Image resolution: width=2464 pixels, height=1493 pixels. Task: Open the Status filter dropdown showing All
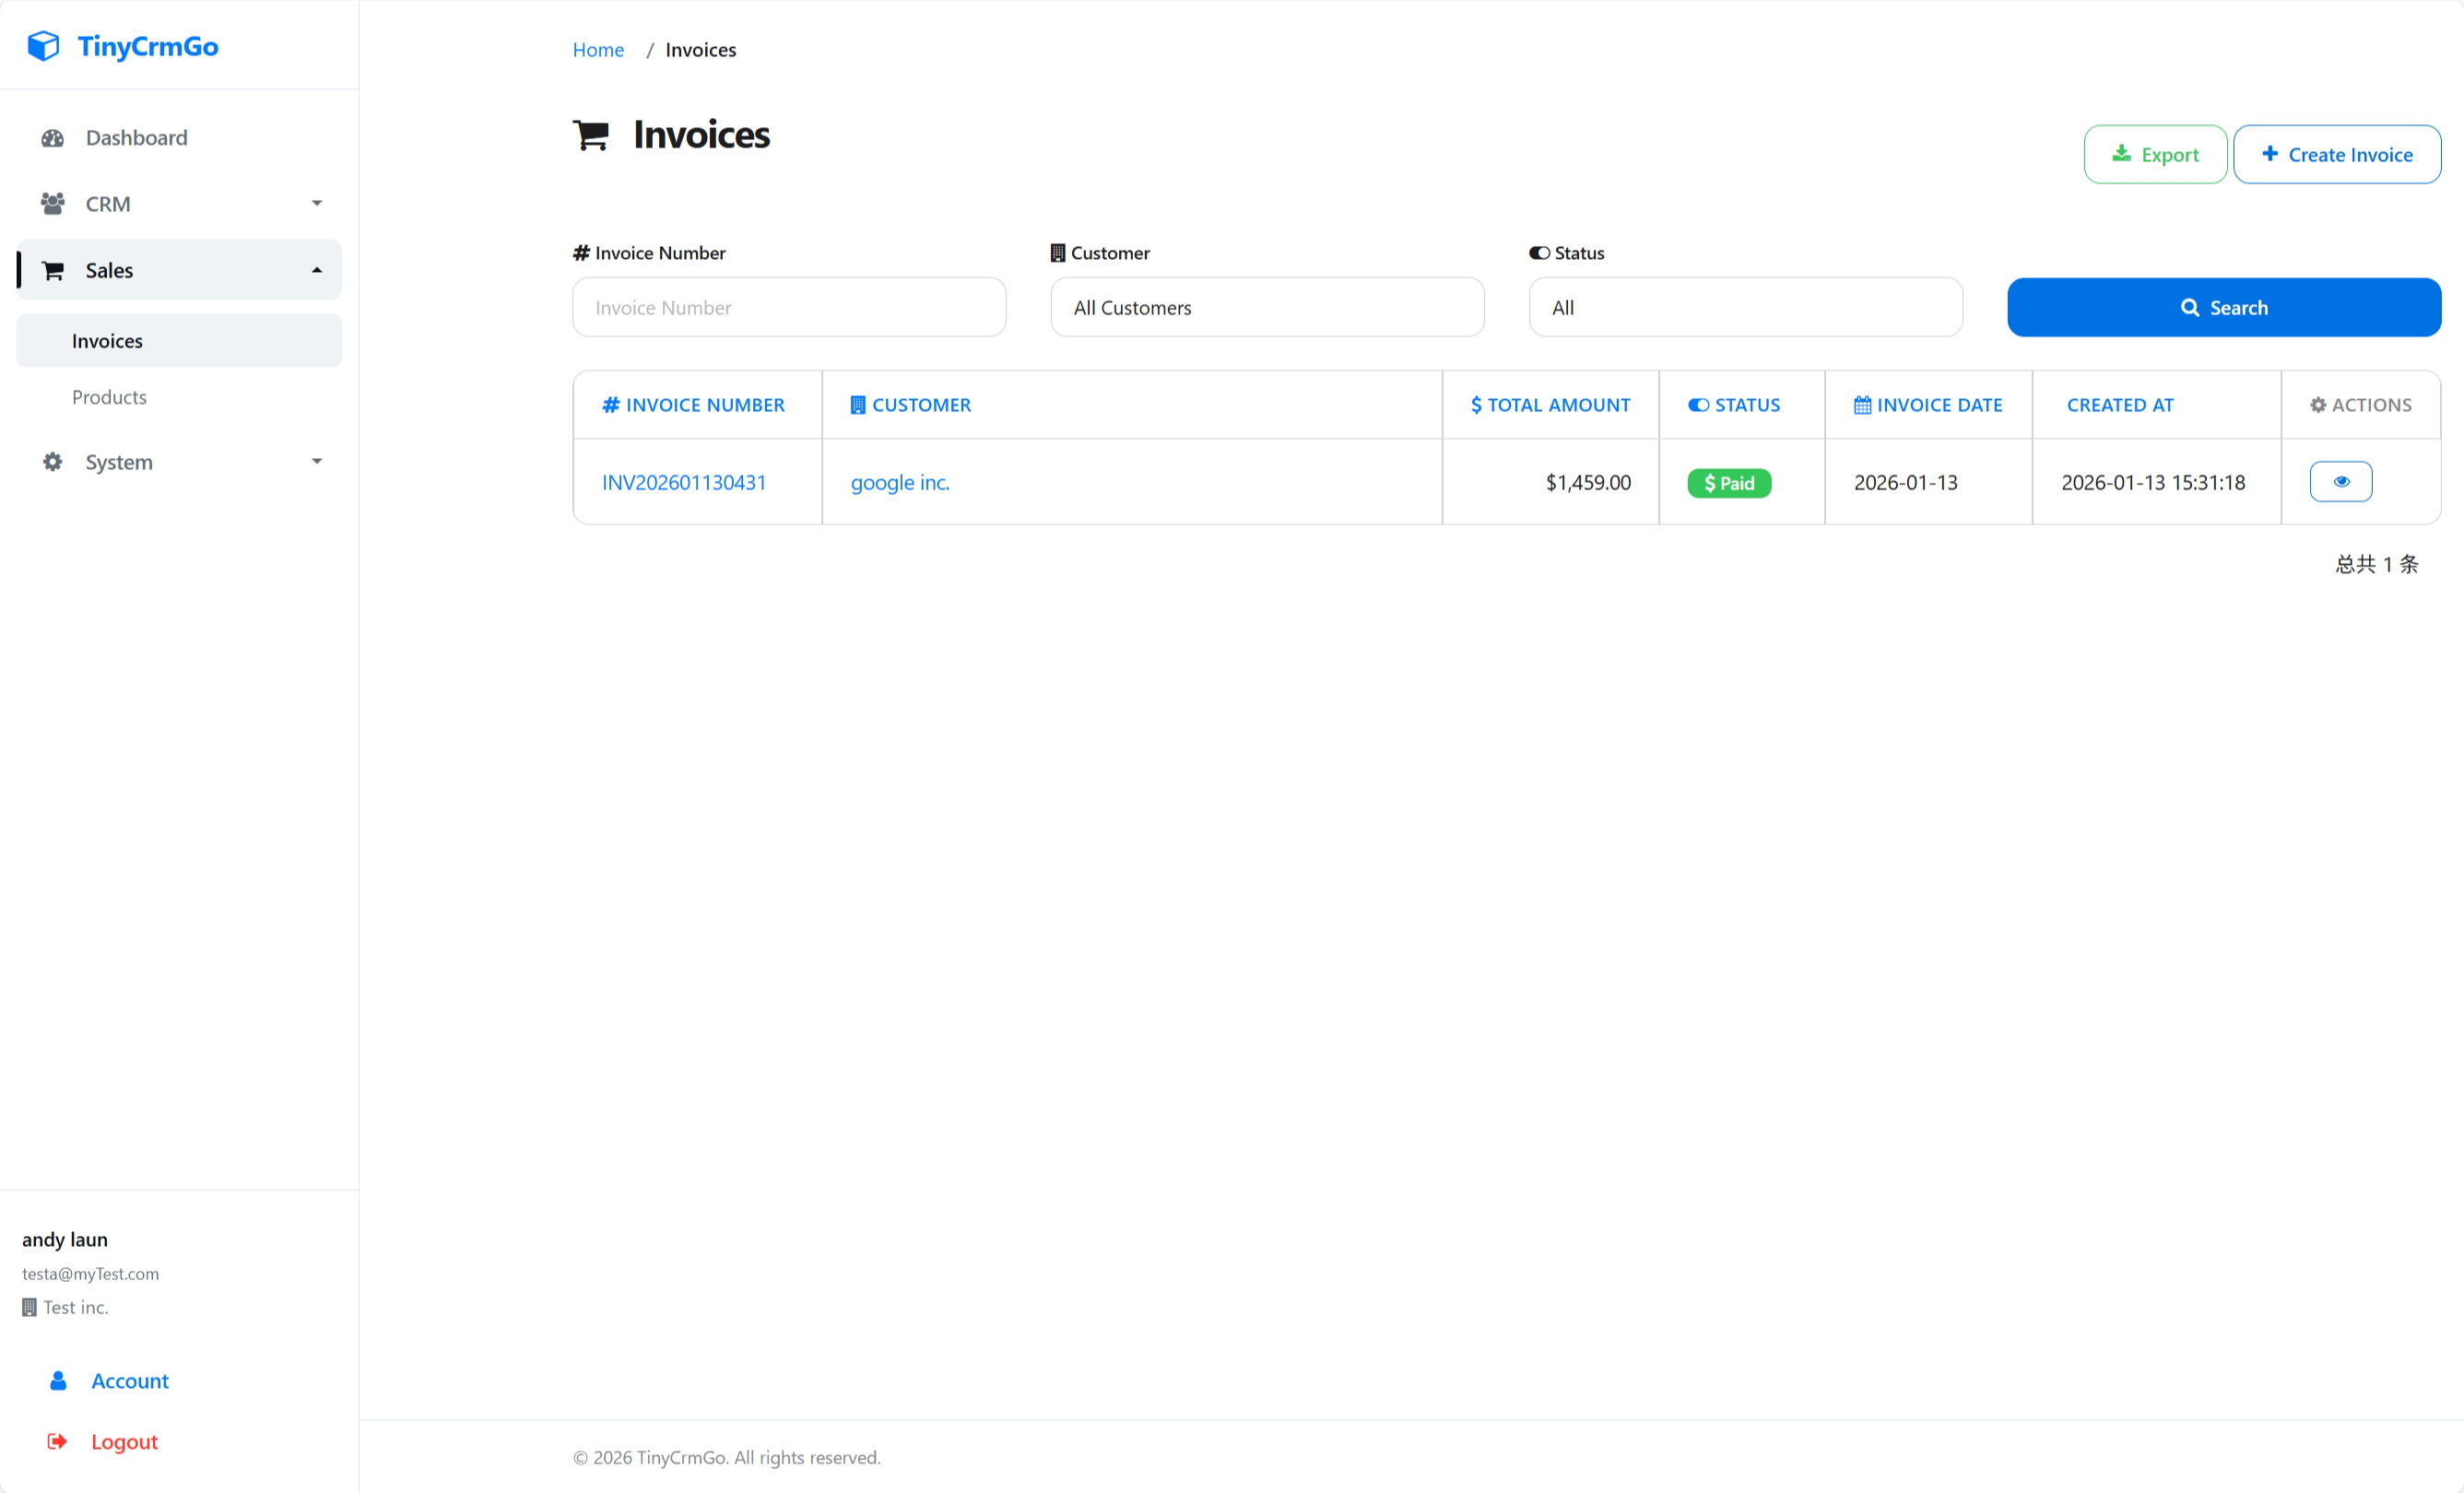coord(1745,307)
